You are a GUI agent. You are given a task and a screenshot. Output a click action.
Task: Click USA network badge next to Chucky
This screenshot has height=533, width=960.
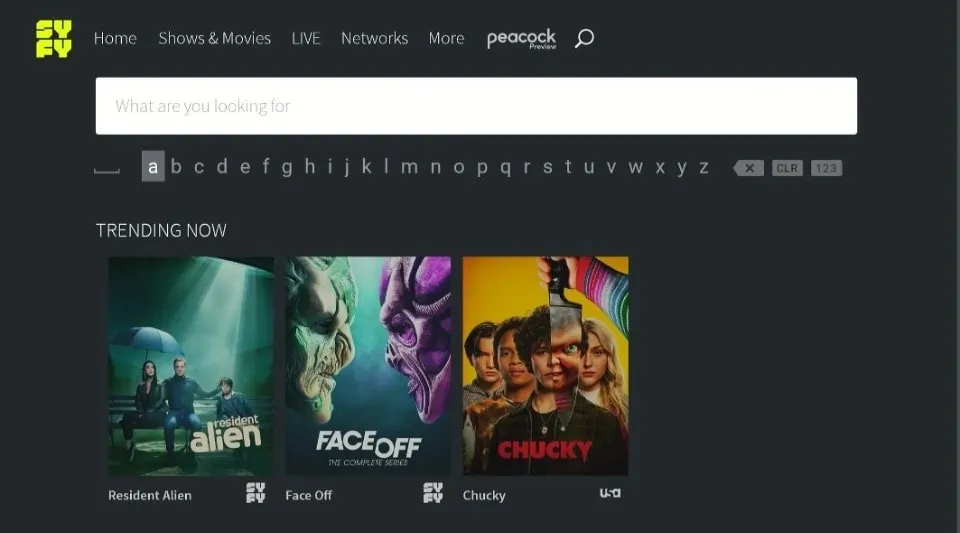pyautogui.click(x=610, y=493)
